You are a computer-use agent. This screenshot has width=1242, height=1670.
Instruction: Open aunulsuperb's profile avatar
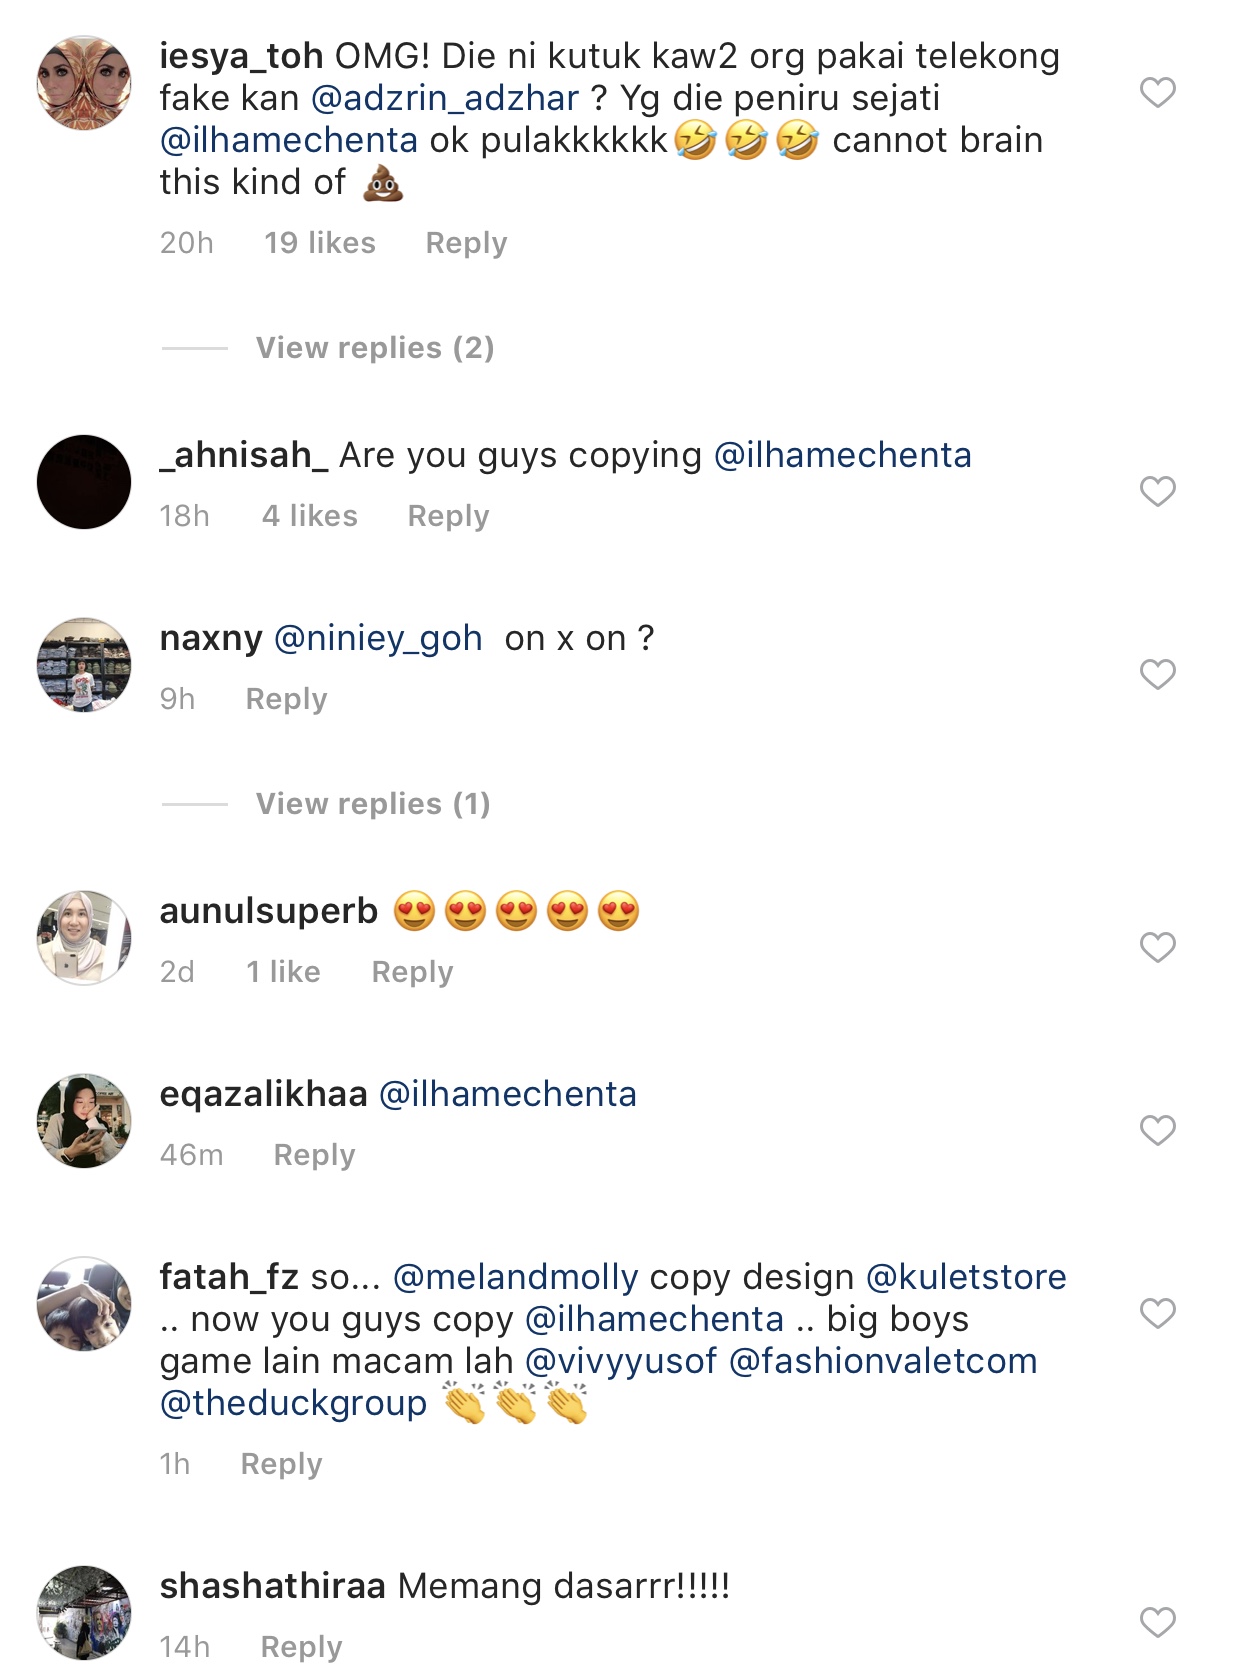tap(84, 938)
